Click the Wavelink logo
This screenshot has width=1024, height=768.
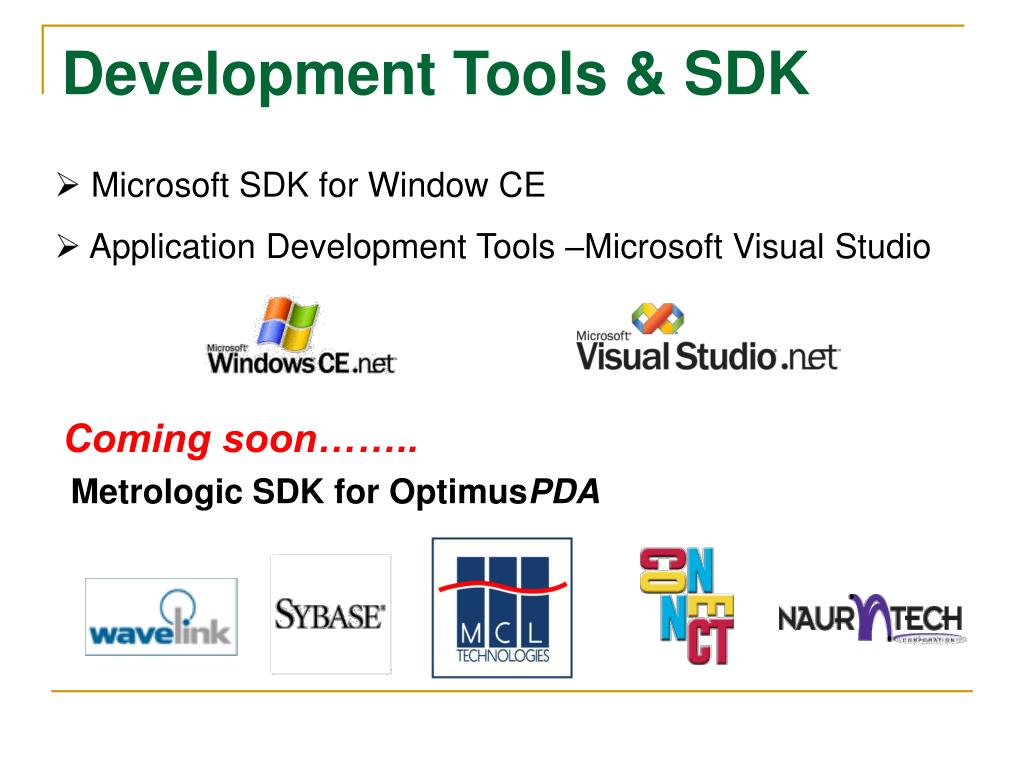tap(161, 616)
